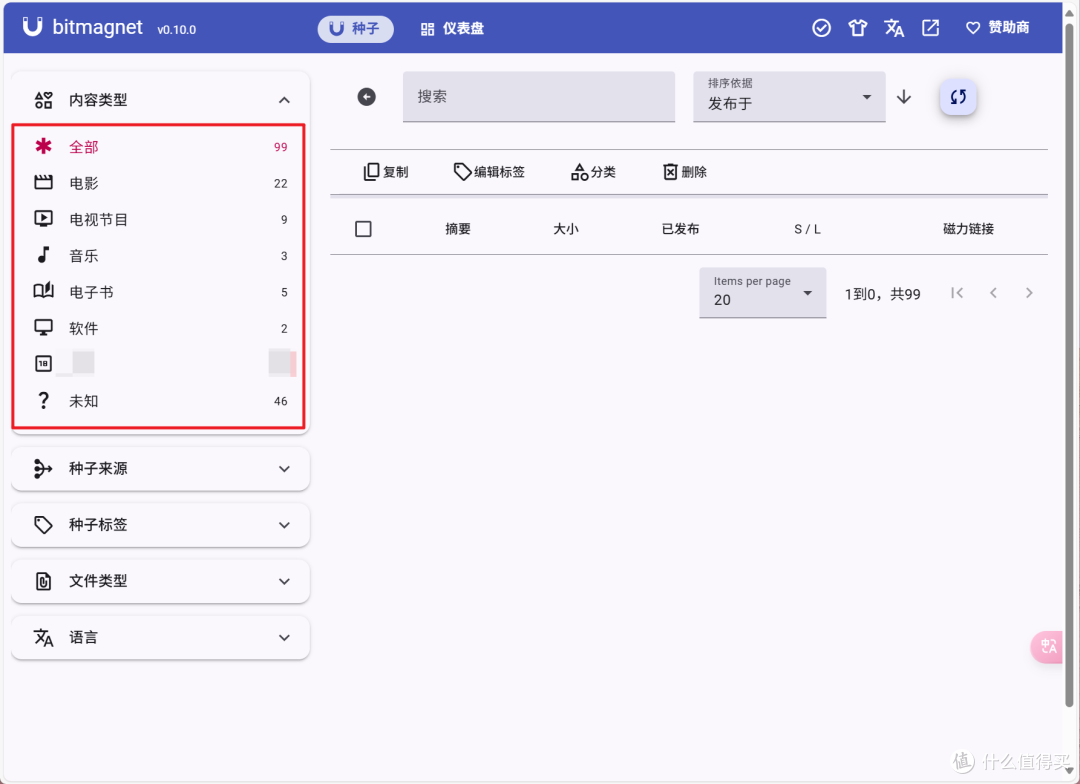
Task: Go to the next page
Action: click(x=1029, y=293)
